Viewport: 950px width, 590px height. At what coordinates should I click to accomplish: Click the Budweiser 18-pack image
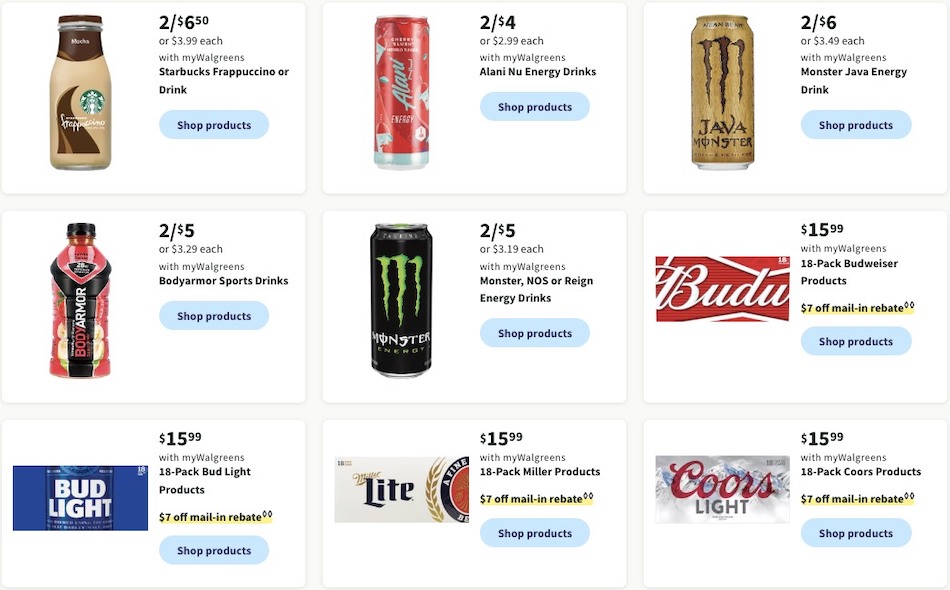[x=722, y=287]
